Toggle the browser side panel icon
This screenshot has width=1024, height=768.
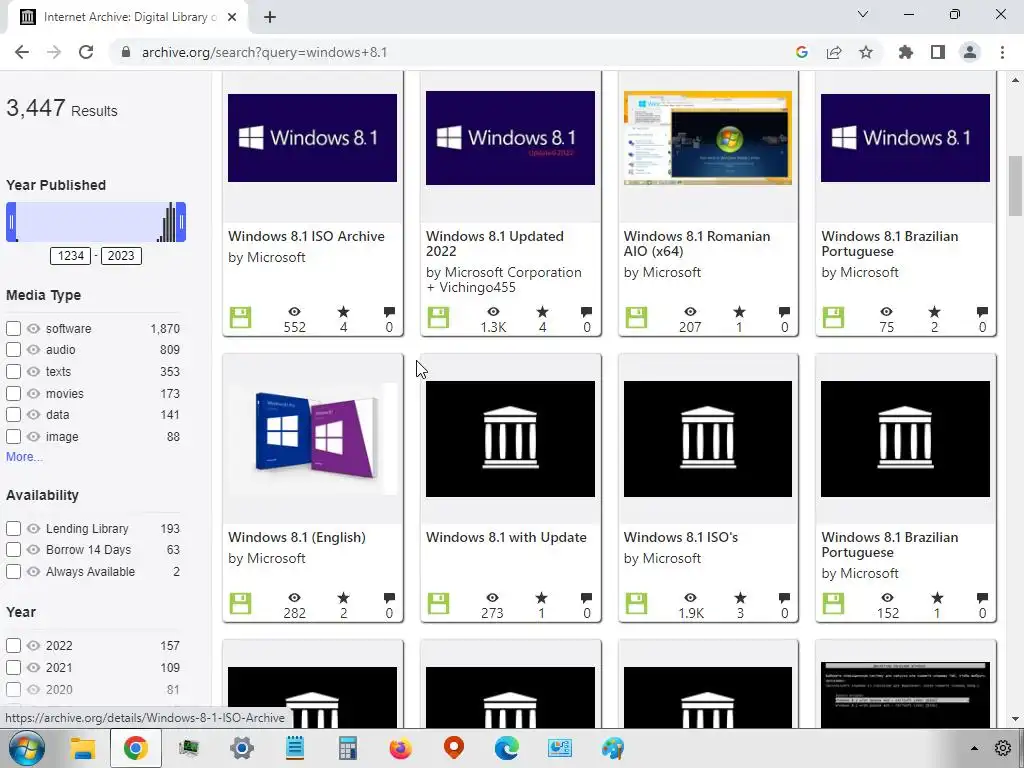[938, 52]
